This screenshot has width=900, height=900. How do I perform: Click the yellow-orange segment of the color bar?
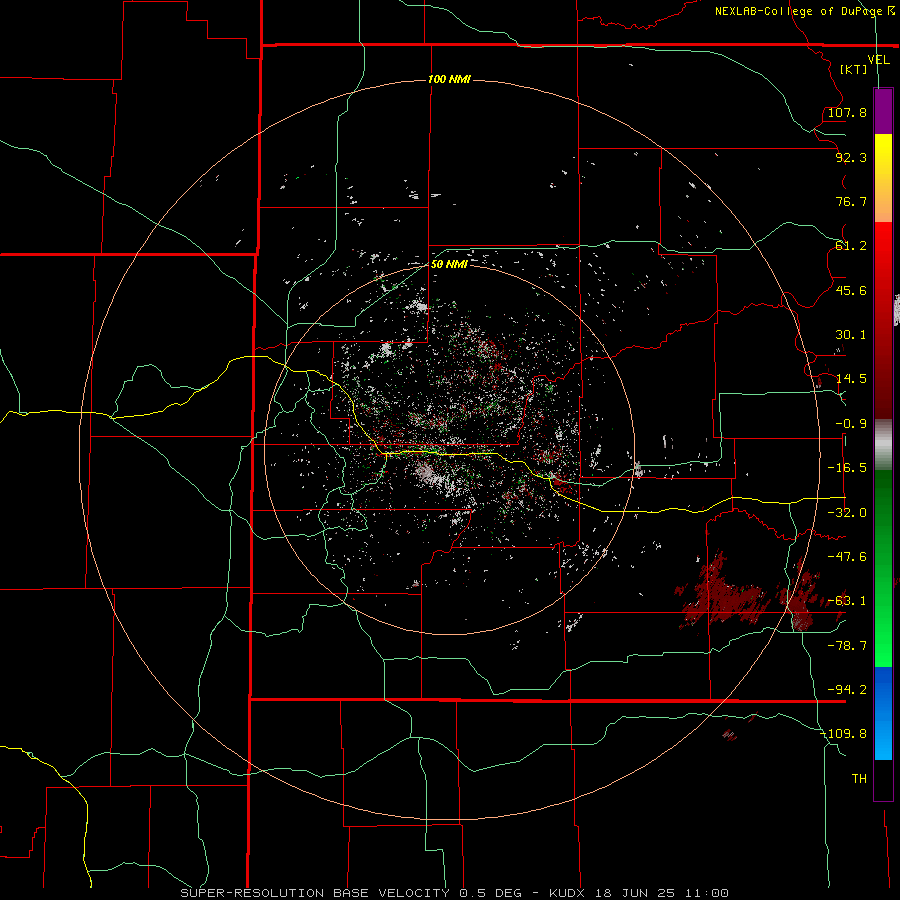point(883,178)
